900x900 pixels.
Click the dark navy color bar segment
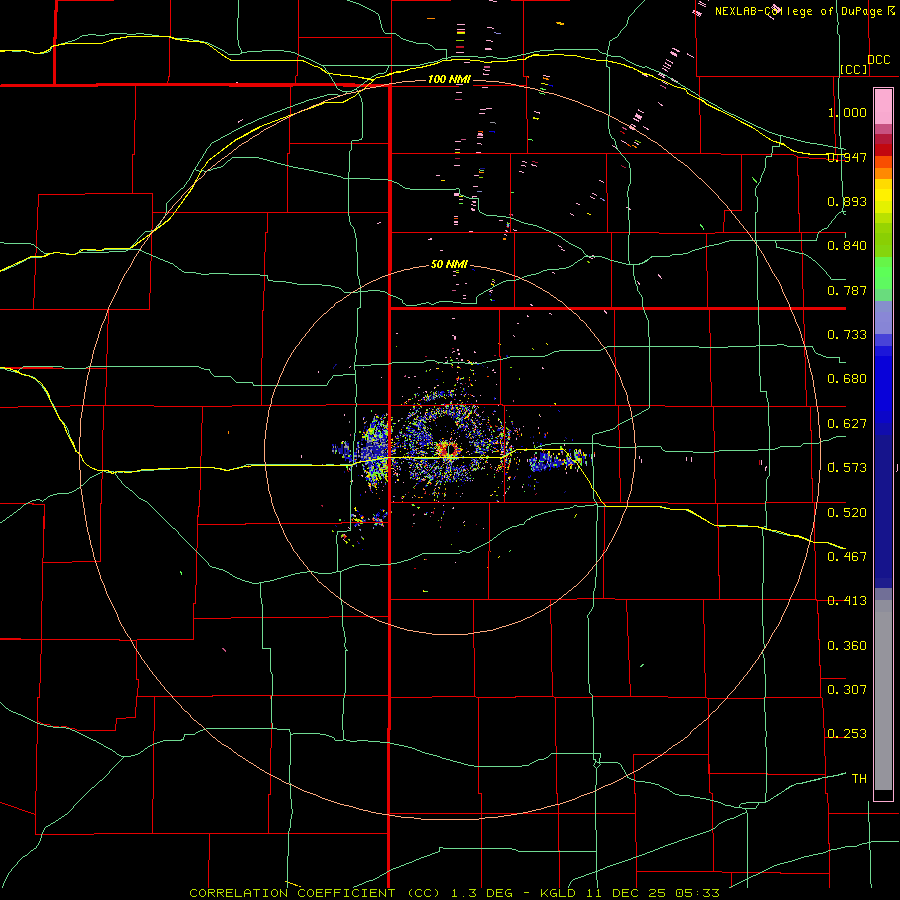pyautogui.click(x=883, y=511)
